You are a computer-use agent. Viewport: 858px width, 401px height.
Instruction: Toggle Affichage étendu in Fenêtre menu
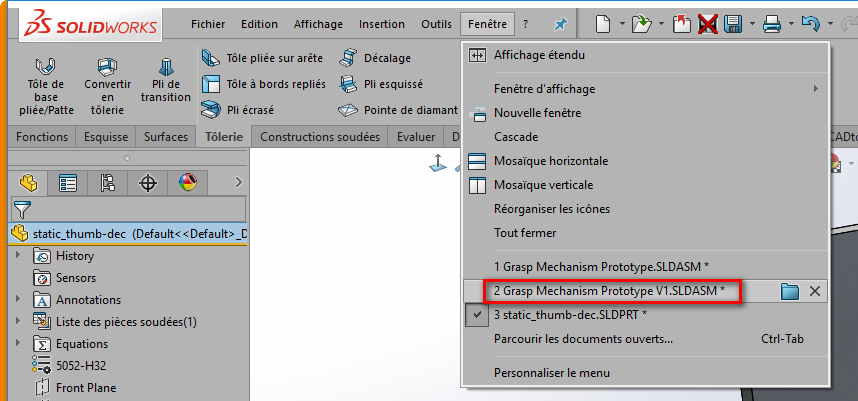click(x=538, y=55)
